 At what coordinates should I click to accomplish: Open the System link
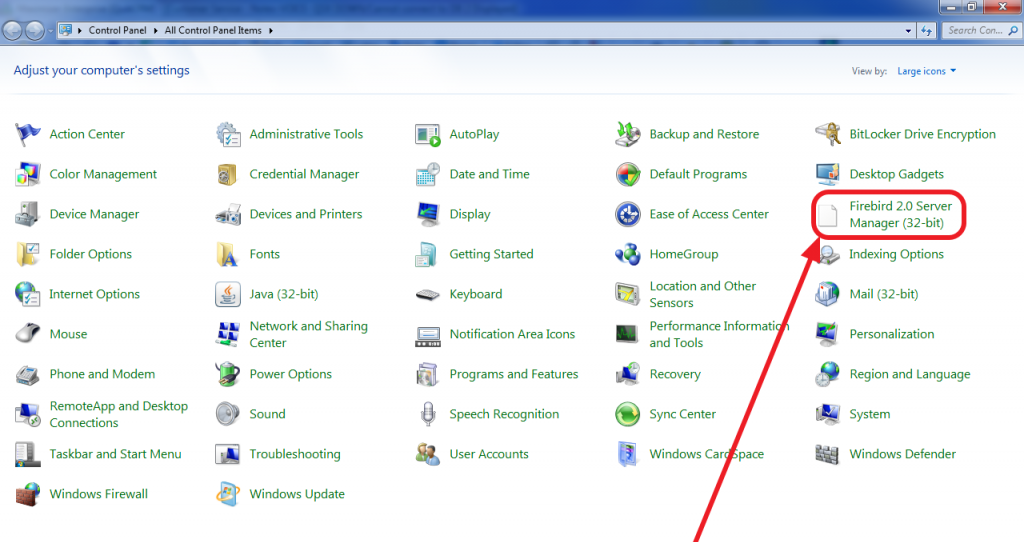point(869,414)
